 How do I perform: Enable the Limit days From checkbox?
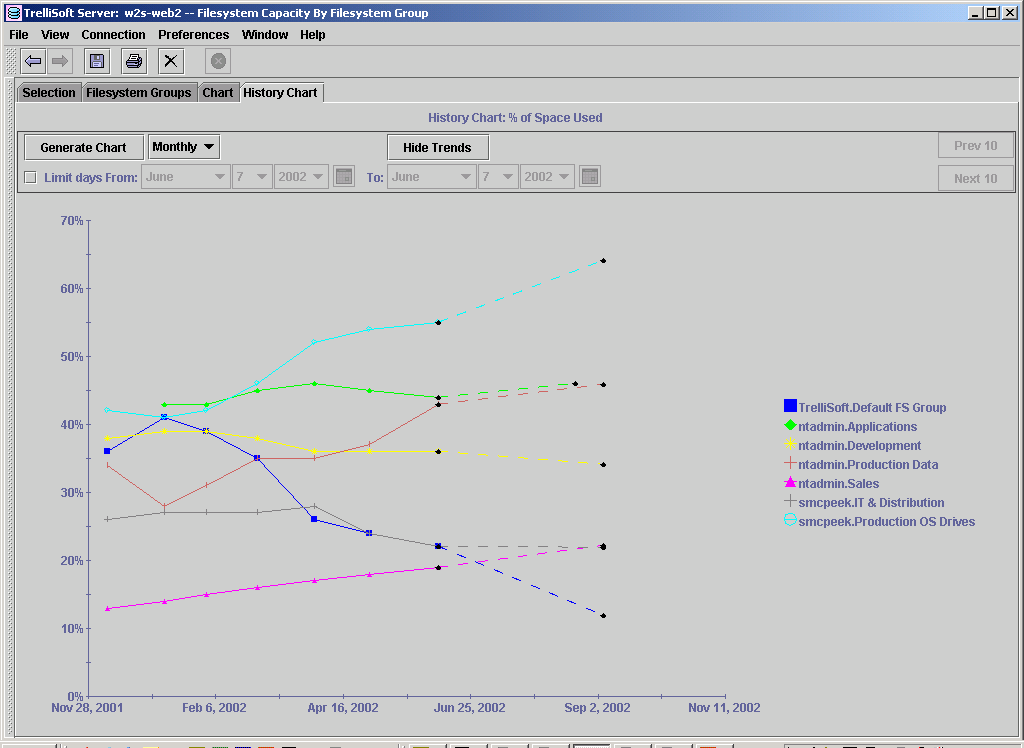click(31, 178)
